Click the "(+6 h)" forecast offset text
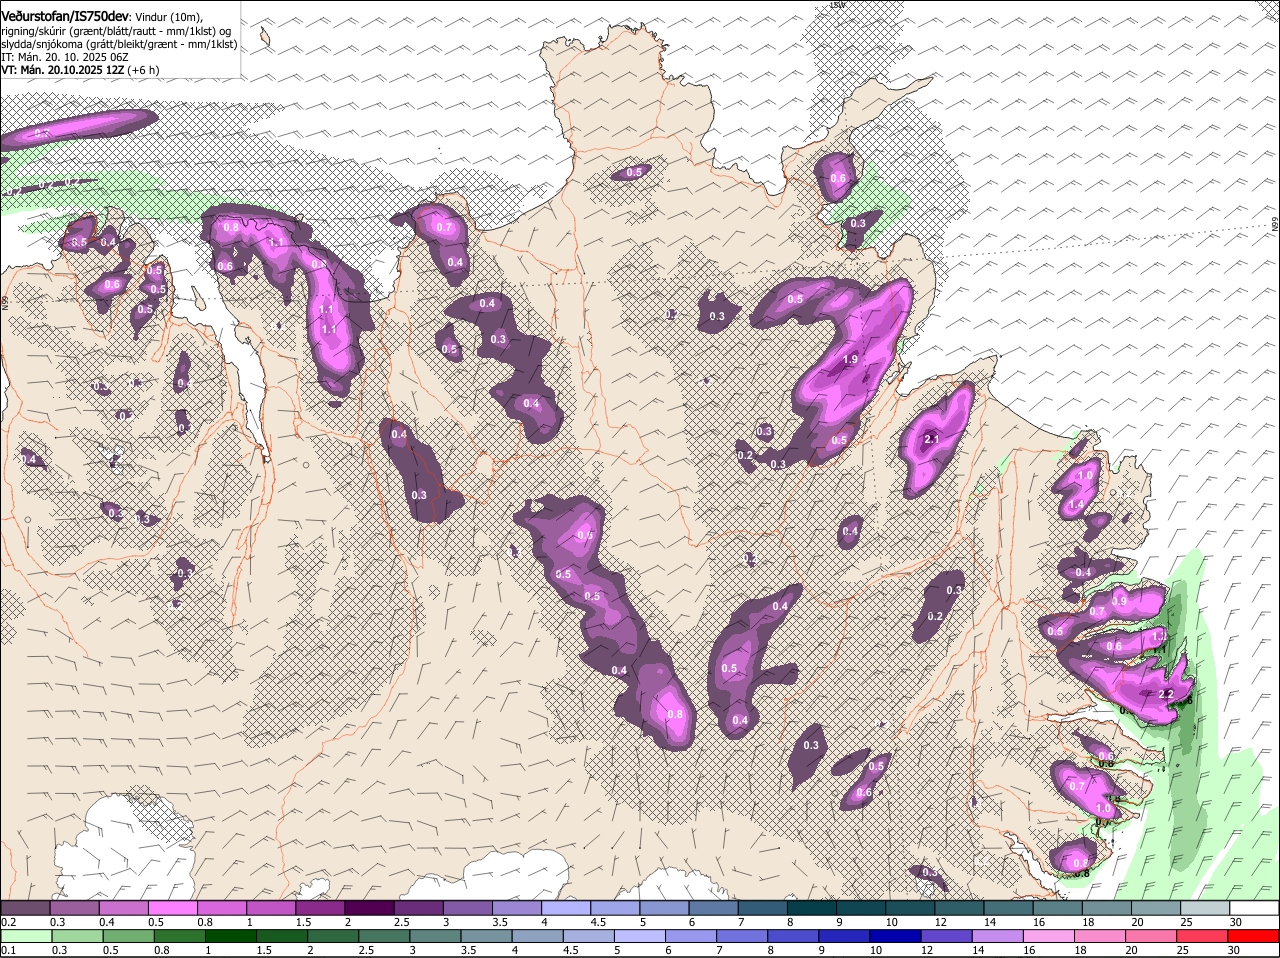The height and width of the screenshot is (958, 1280). pos(143,70)
